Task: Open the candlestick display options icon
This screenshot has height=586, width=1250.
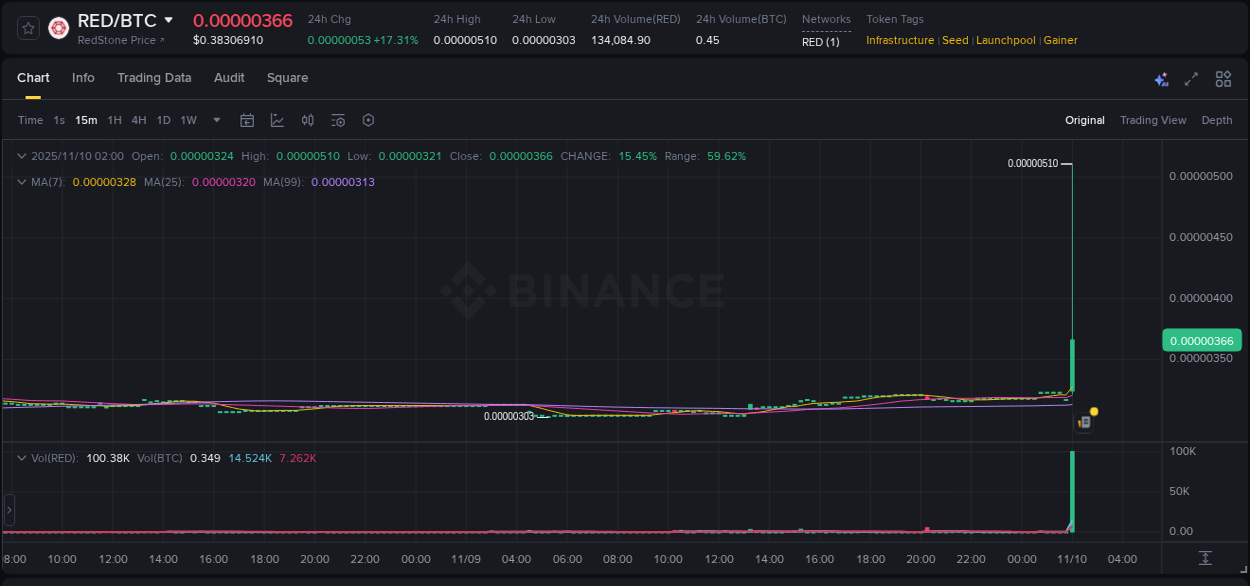Action: coord(307,120)
